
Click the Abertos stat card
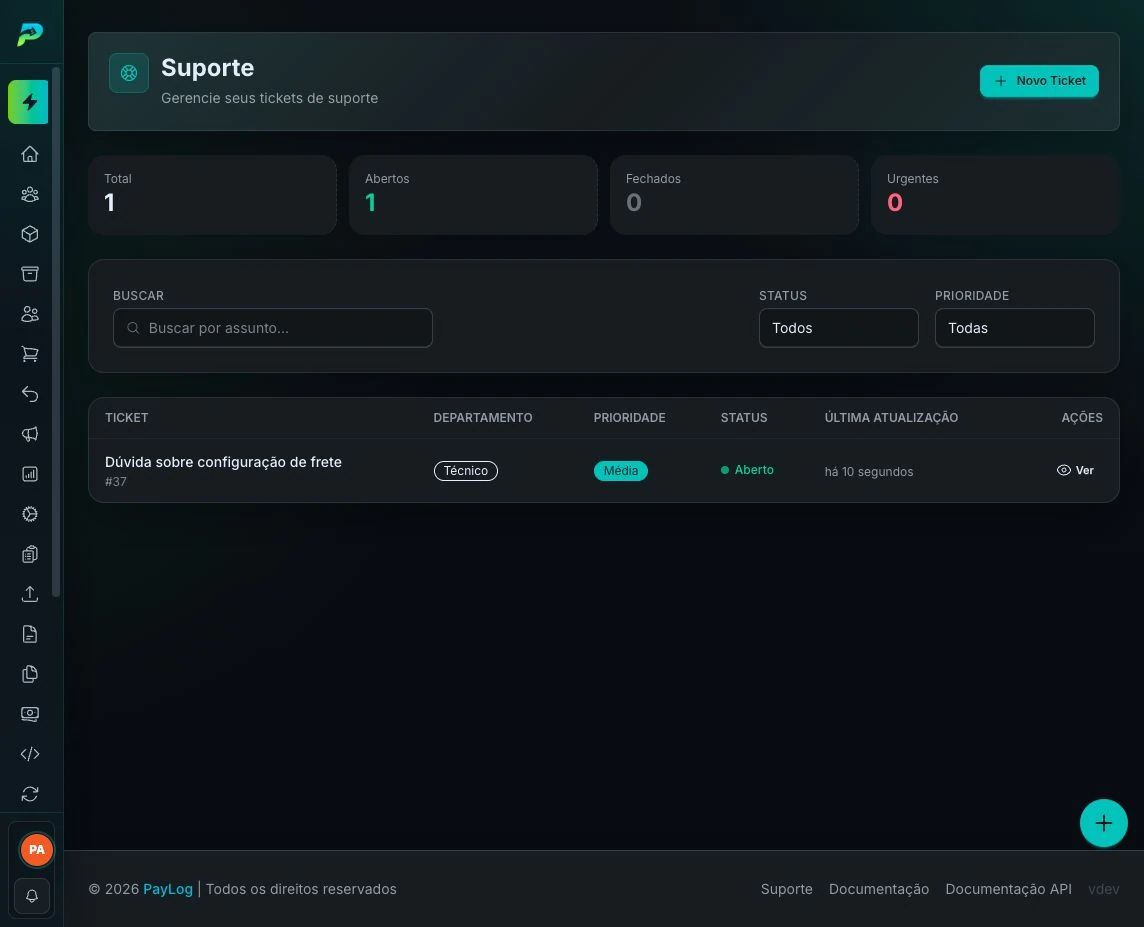(x=474, y=195)
